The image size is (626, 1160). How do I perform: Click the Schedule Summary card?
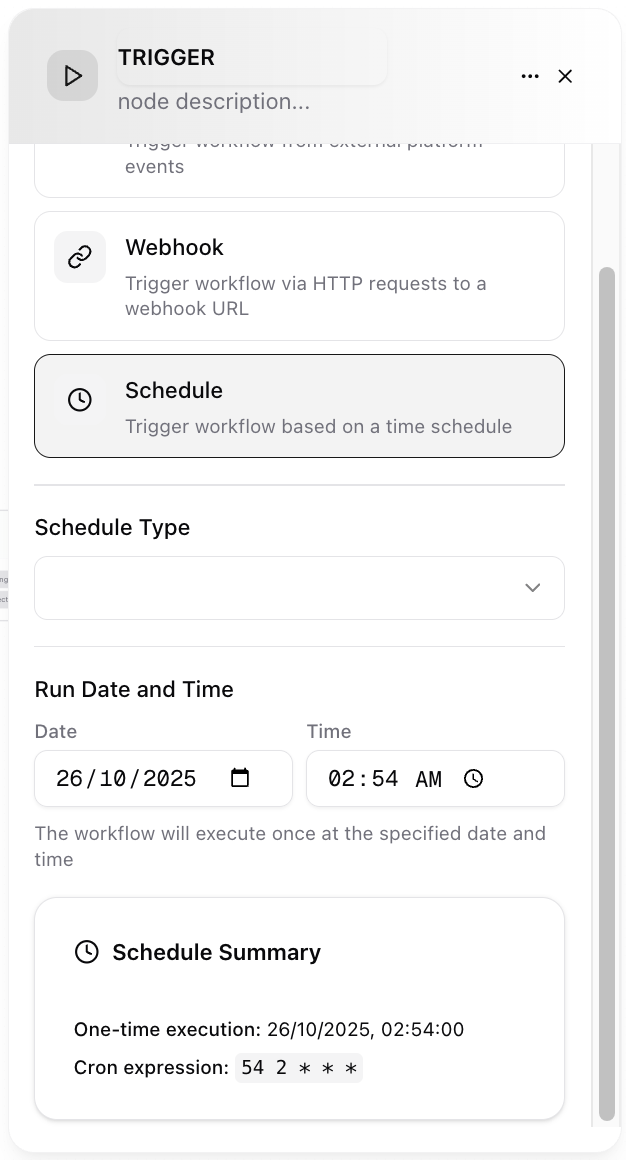(299, 1008)
